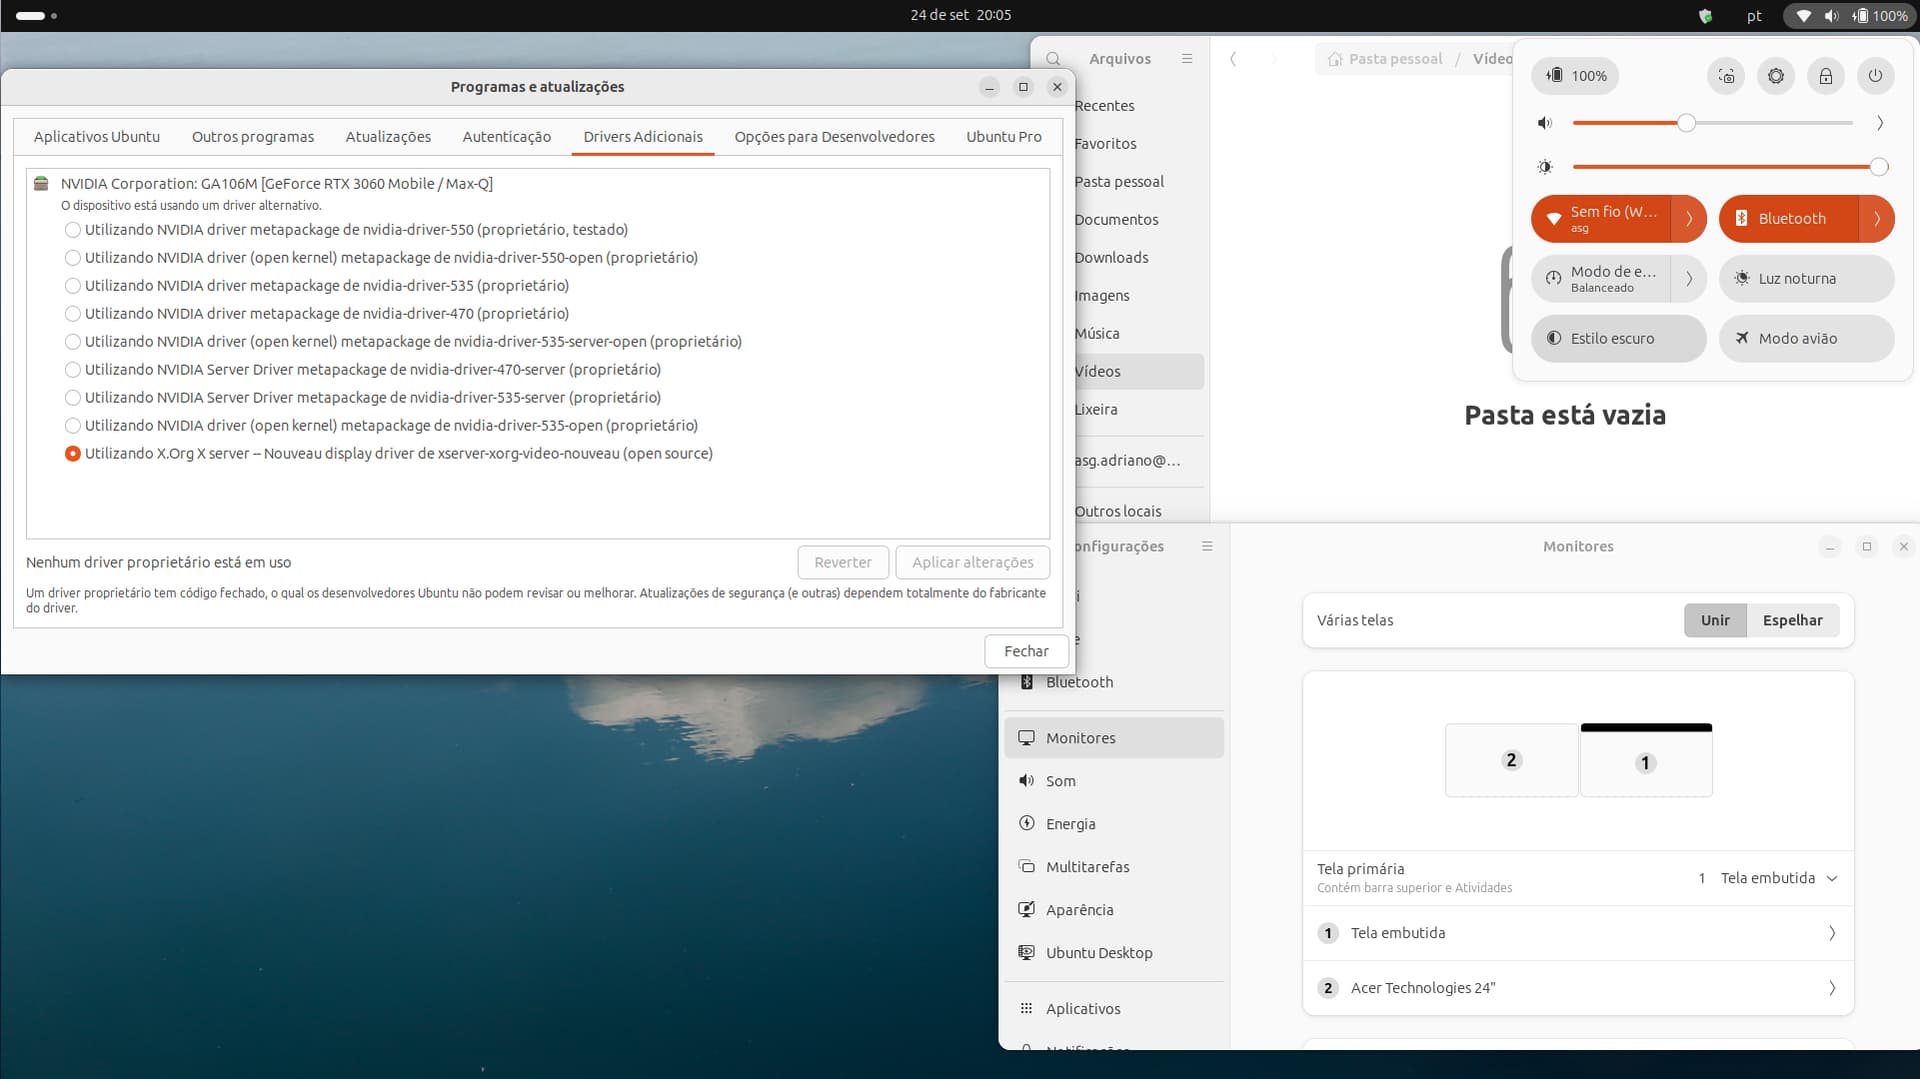Open Aparência settings in sidebar
Image resolution: width=1920 pixels, height=1079 pixels.
pos(1114,910)
